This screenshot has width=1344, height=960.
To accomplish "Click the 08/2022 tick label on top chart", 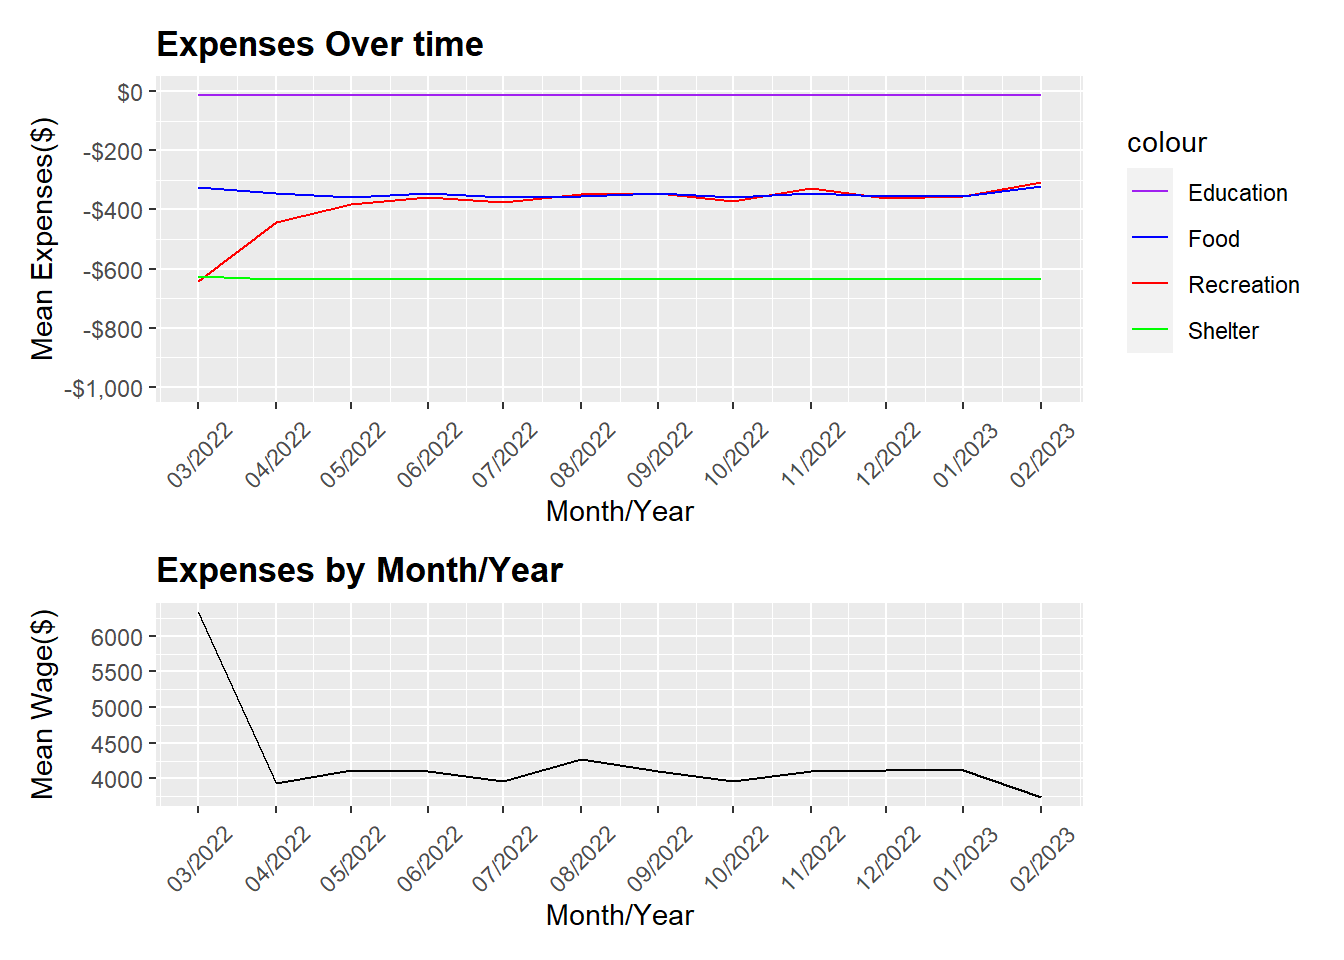I will pyautogui.click(x=583, y=455).
